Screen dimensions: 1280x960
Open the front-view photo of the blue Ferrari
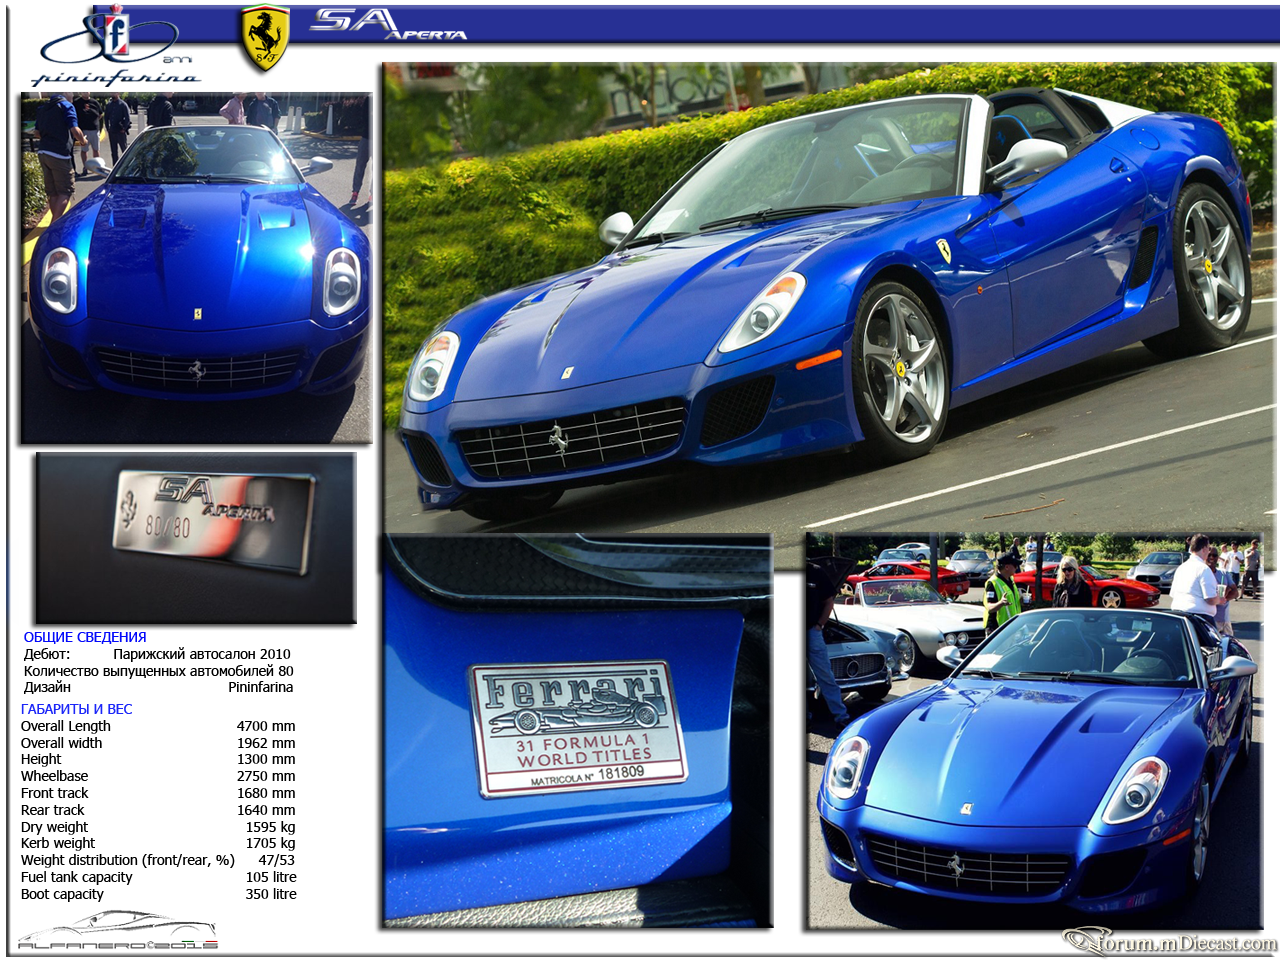pyautogui.click(x=196, y=268)
